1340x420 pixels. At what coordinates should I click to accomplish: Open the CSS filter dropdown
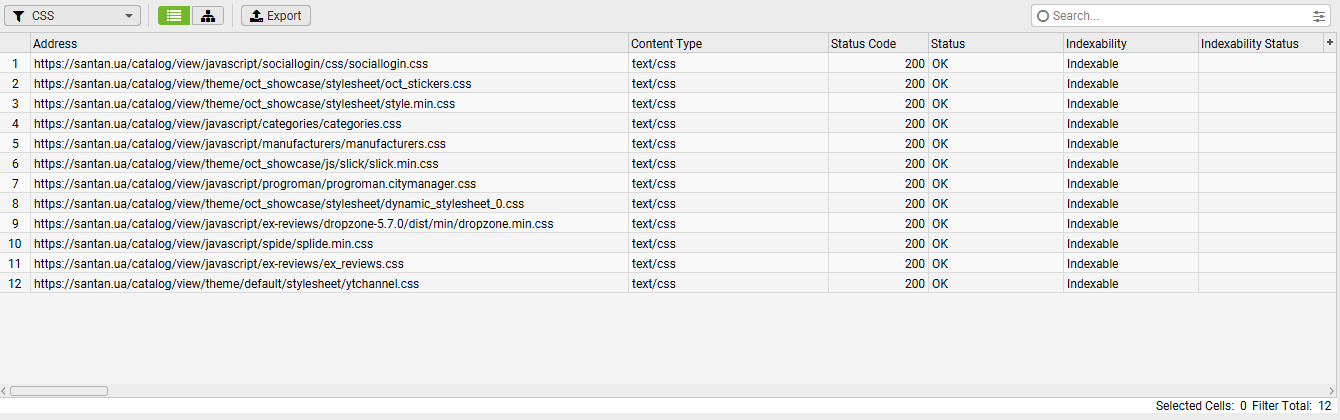click(x=73, y=16)
